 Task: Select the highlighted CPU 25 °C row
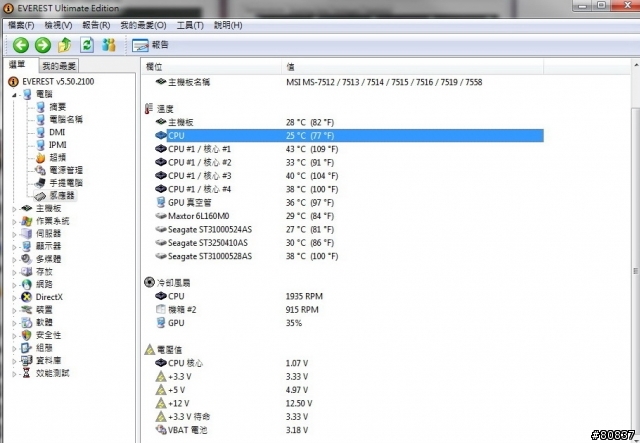[x=349, y=136]
